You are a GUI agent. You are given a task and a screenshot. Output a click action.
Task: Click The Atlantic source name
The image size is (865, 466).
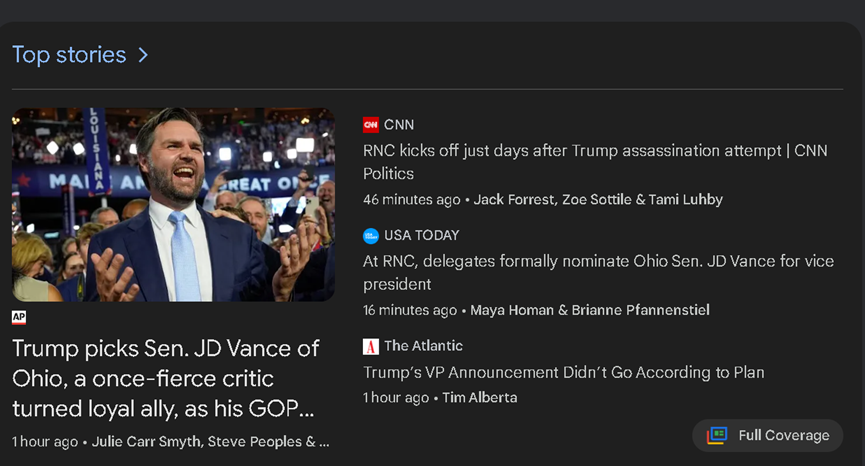tap(423, 346)
